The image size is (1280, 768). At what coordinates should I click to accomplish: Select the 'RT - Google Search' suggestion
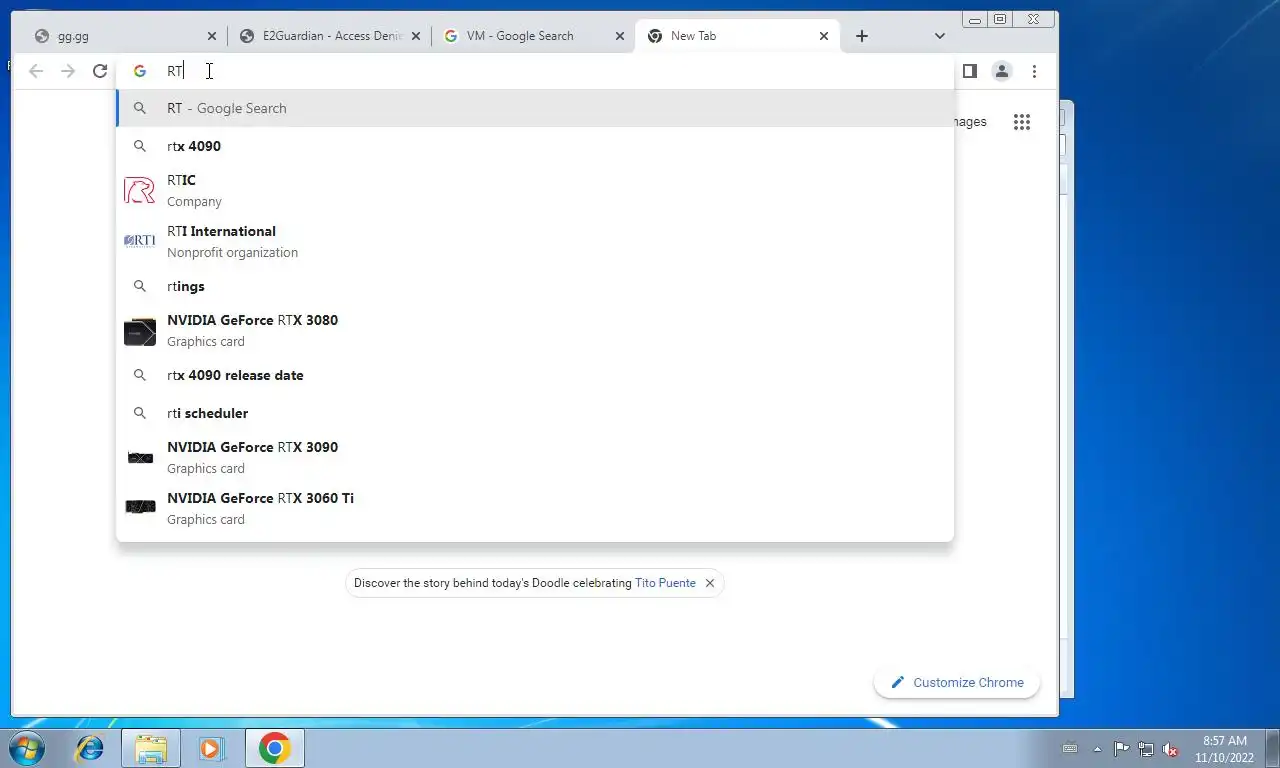(535, 108)
